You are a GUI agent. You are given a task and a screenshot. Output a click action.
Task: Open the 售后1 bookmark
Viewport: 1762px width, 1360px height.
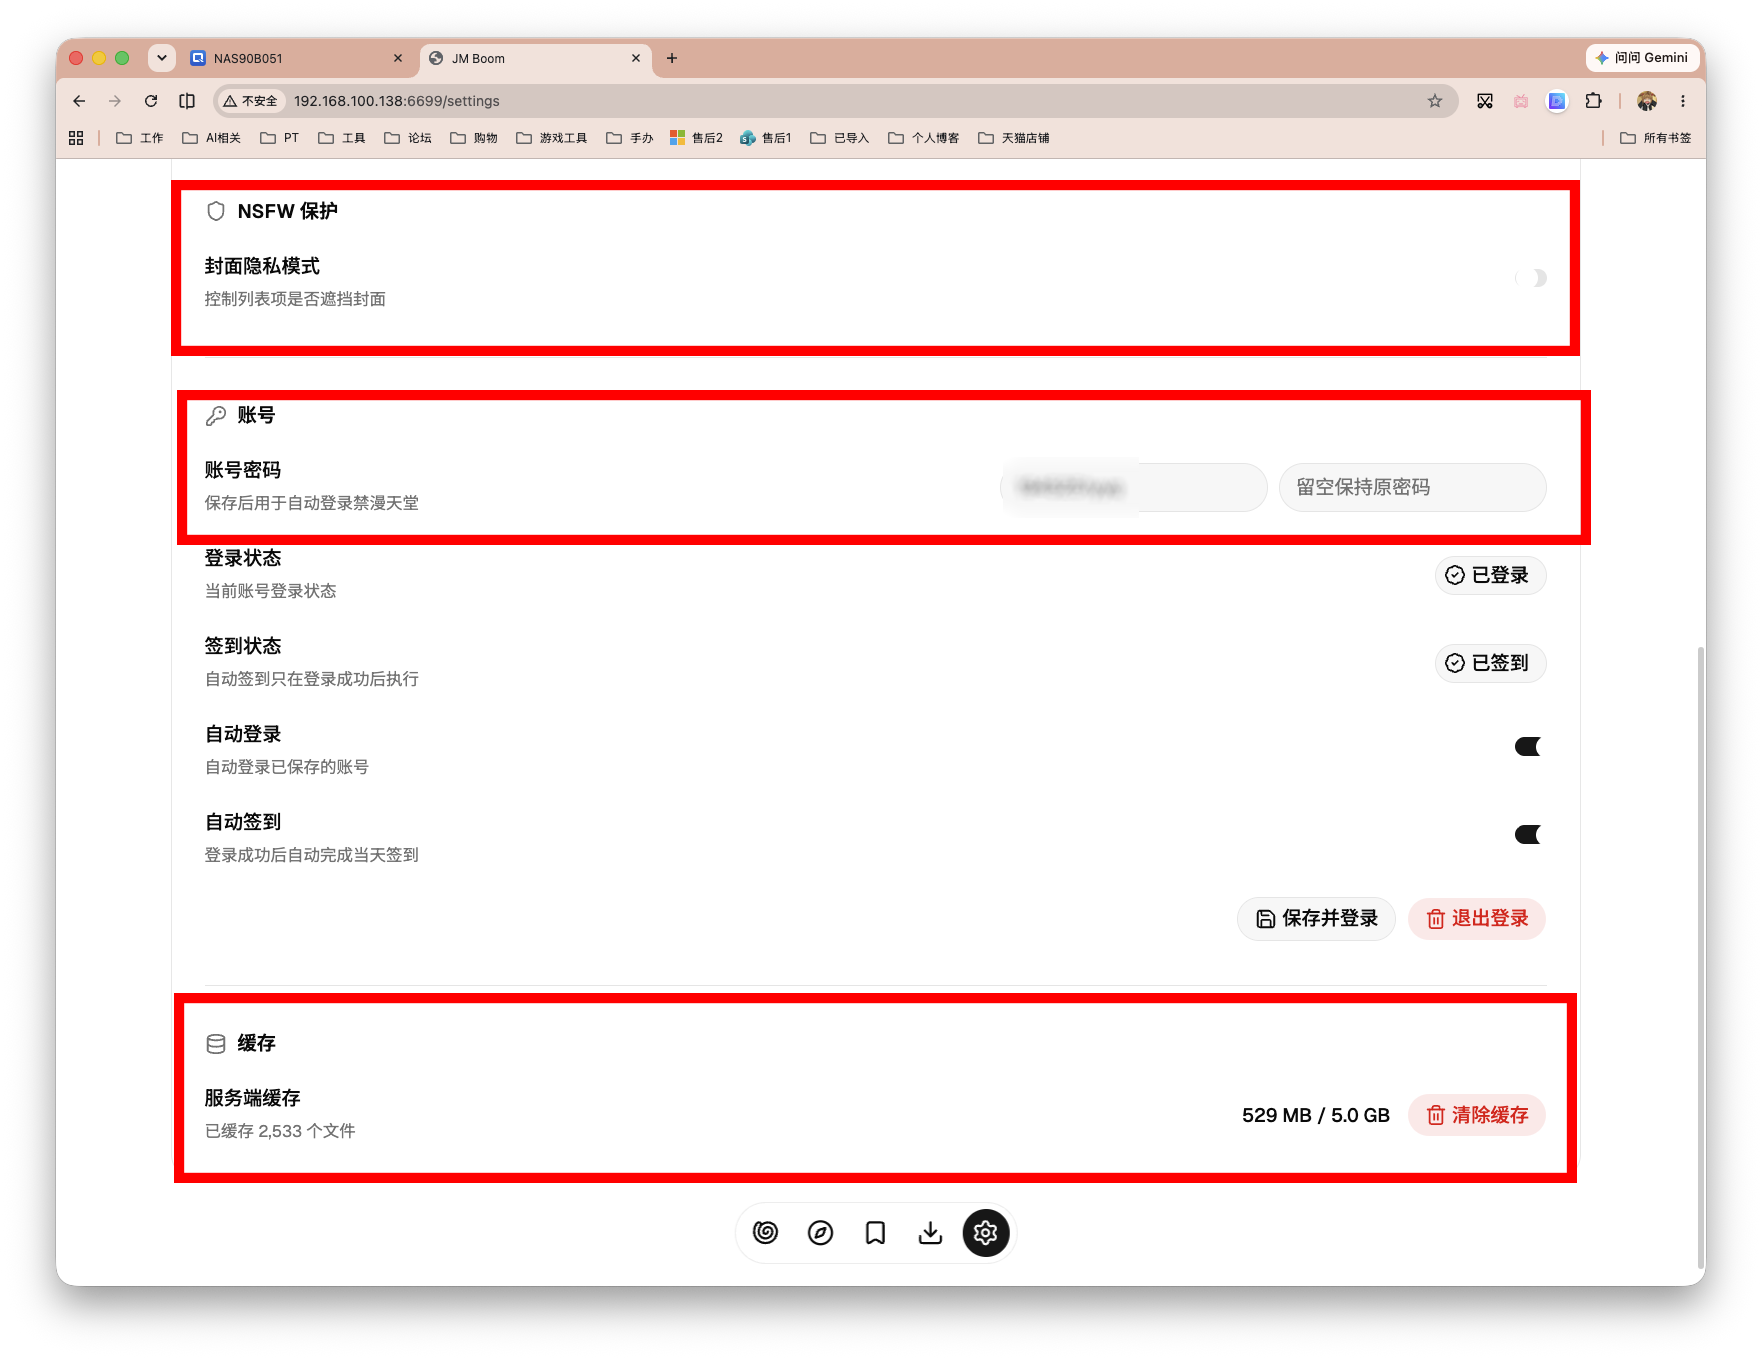pos(766,138)
